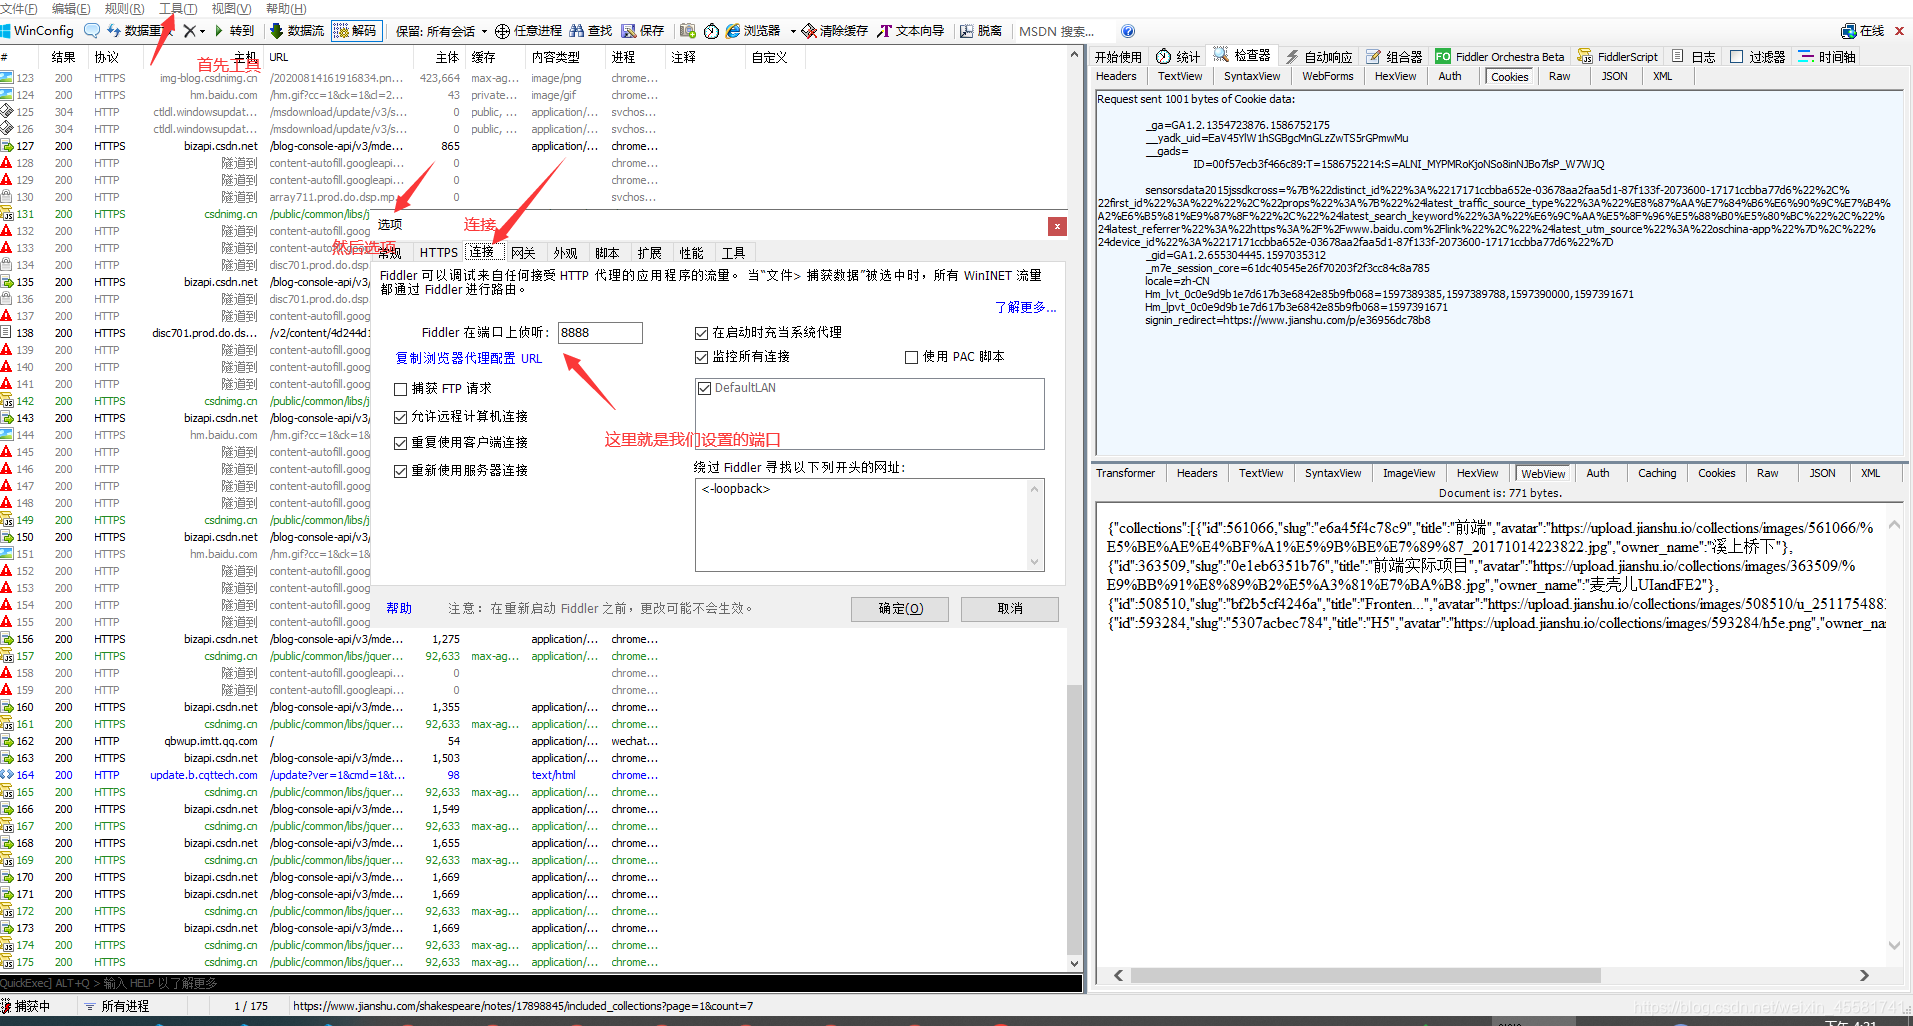
Task: Toggle allow remote computers to connect checkbox
Action: click(x=400, y=417)
